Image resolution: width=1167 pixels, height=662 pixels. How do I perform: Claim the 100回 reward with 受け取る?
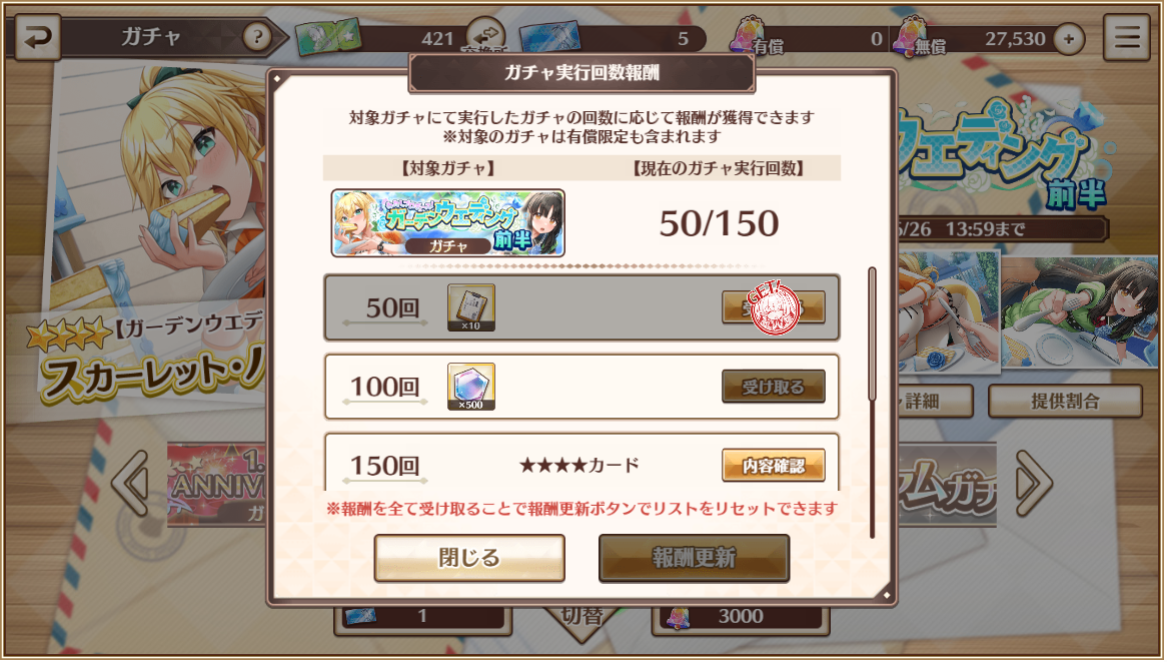[773, 386]
